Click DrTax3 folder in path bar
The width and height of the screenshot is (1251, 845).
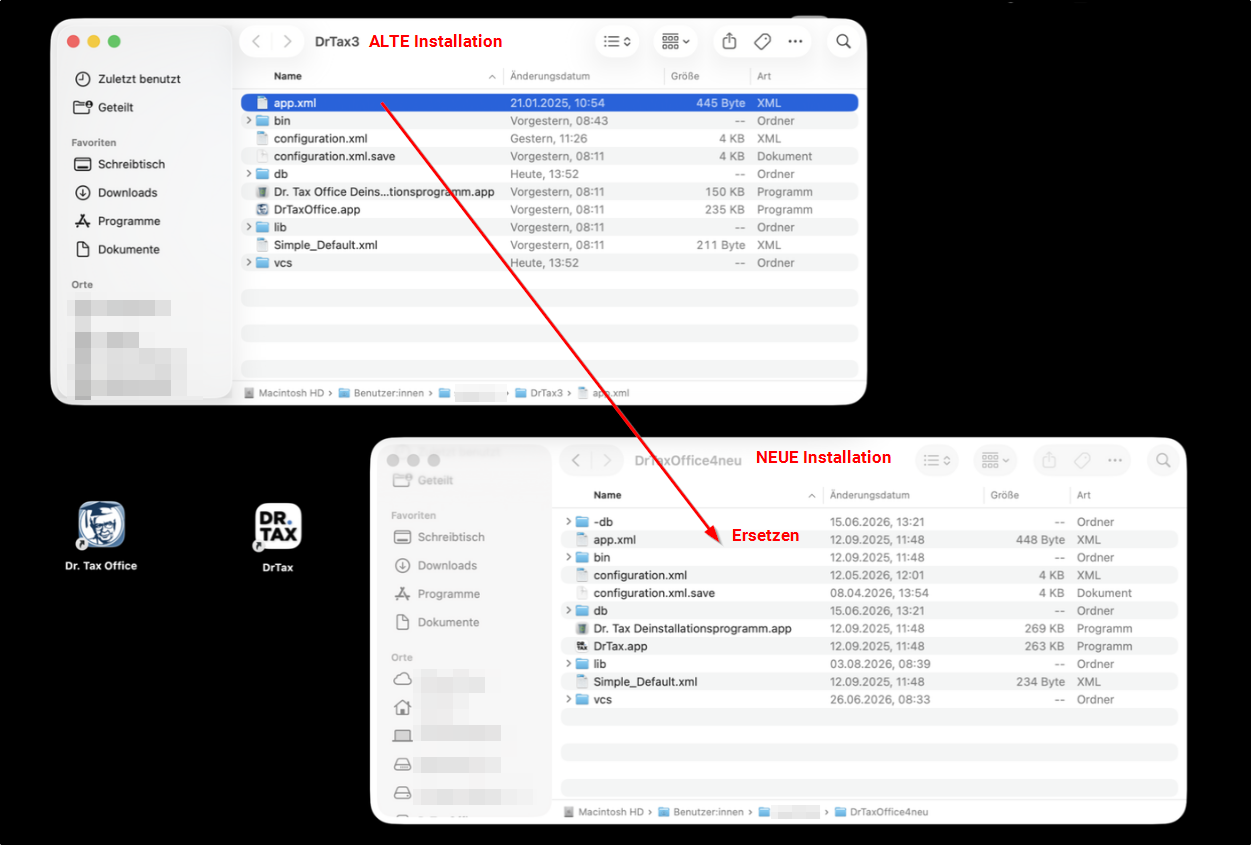coord(539,393)
